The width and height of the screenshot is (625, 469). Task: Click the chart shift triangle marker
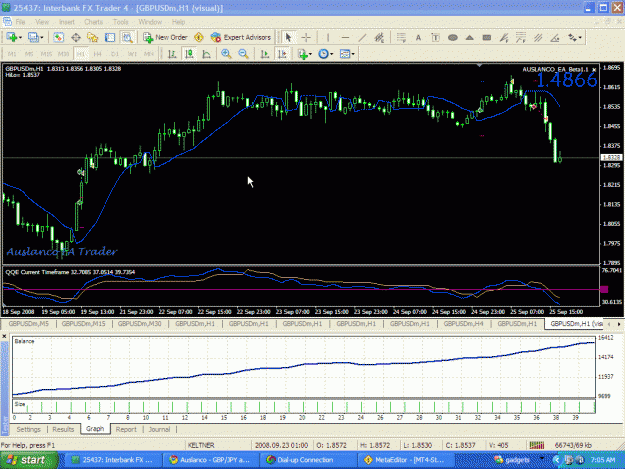tap(480, 65)
